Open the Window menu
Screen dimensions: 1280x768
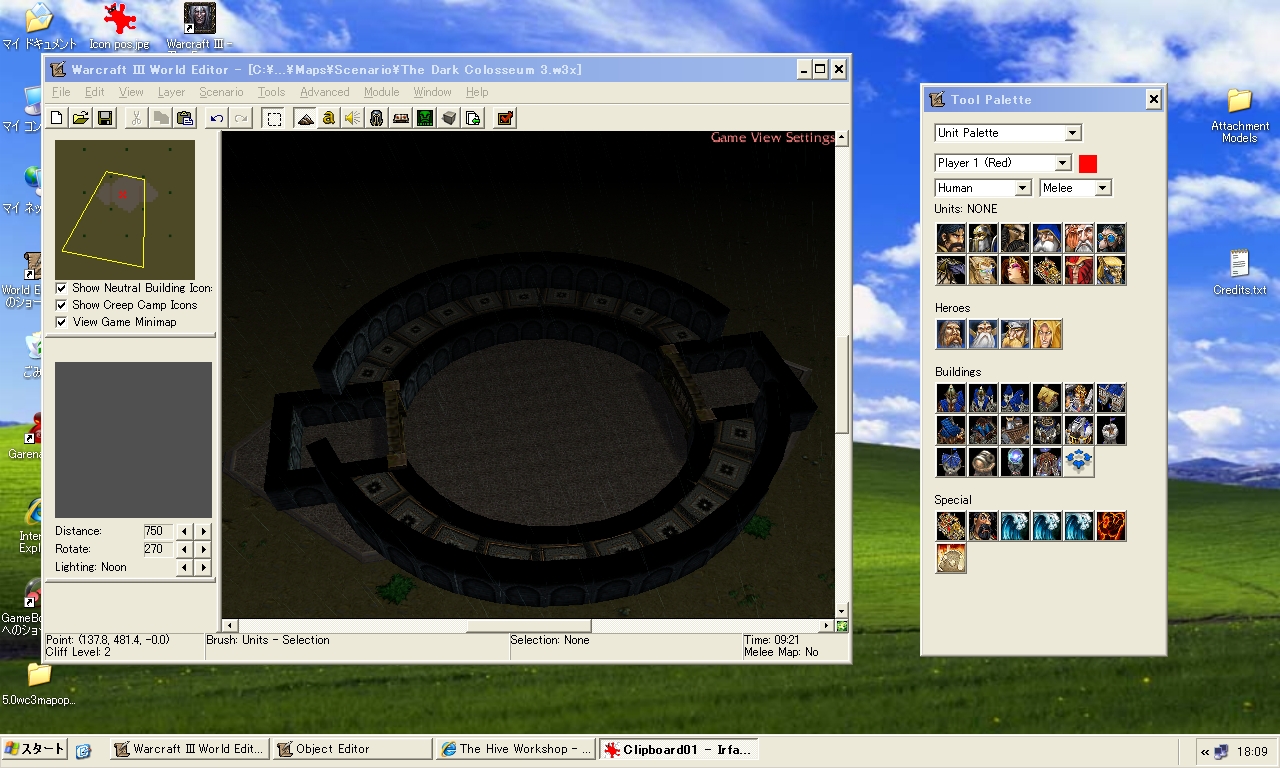click(433, 92)
